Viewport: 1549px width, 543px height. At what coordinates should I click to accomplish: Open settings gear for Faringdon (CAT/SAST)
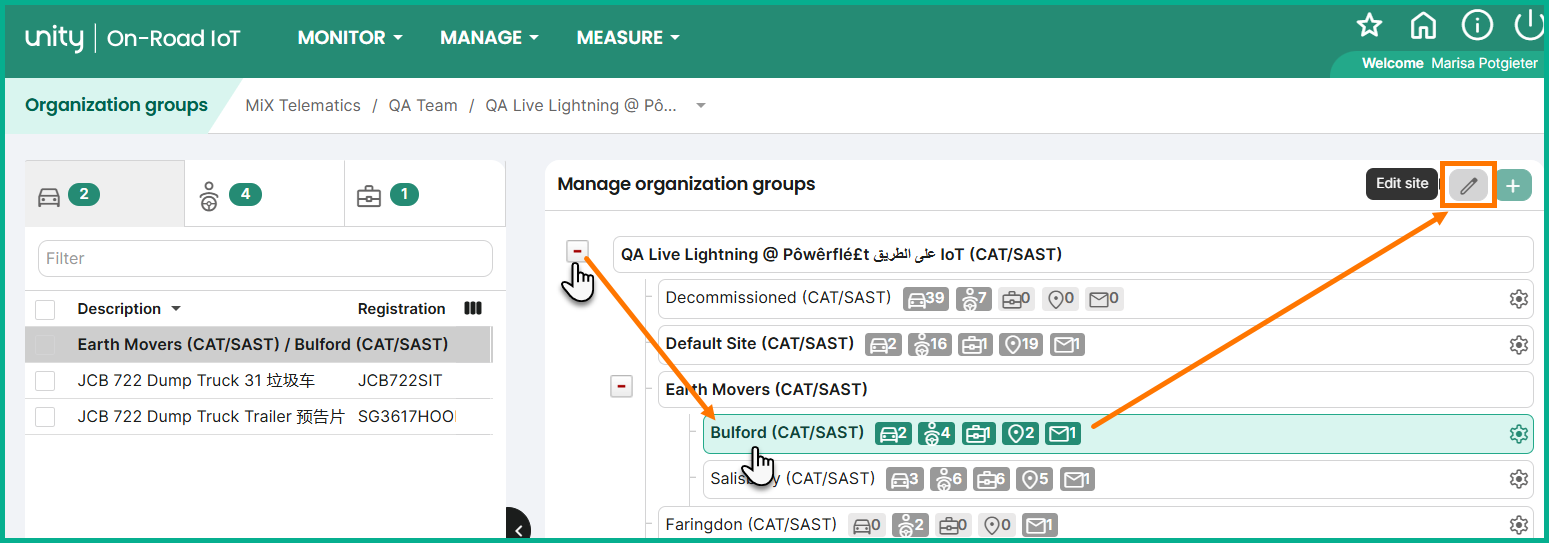click(x=1518, y=524)
